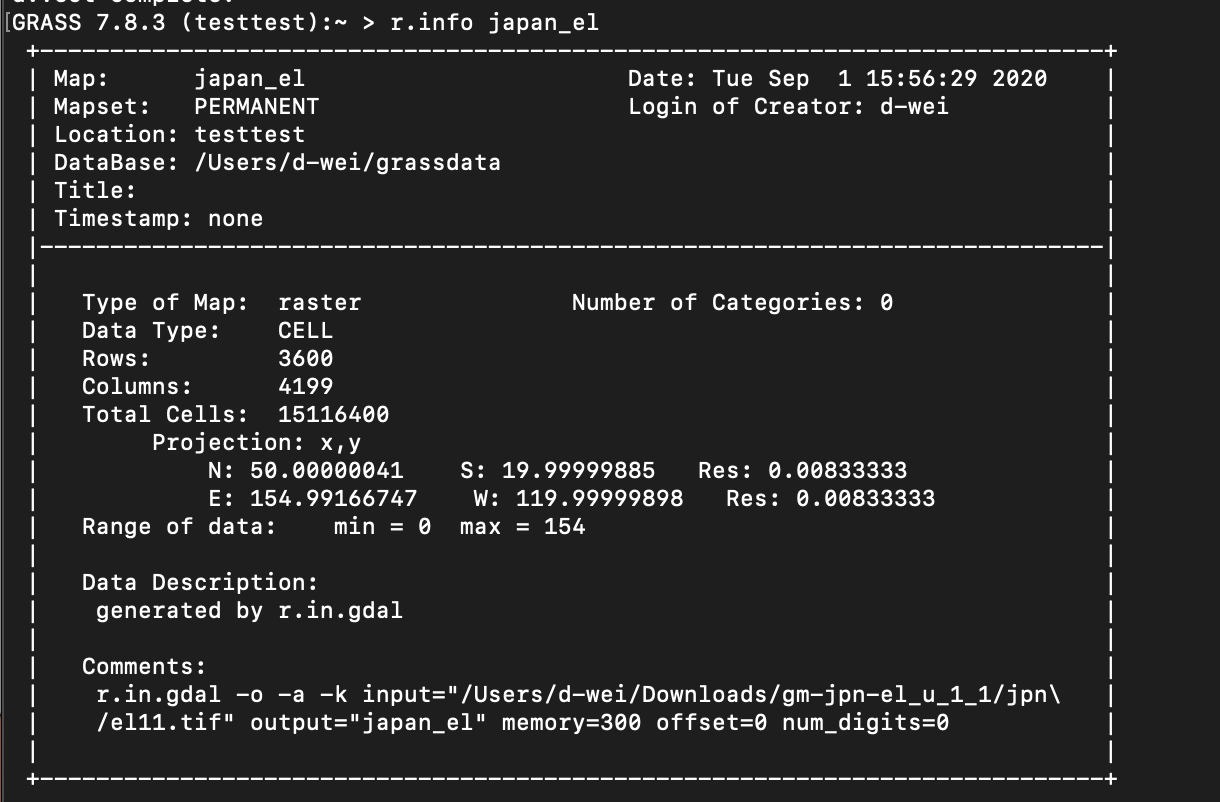The width and height of the screenshot is (1220, 802).
Task: Click the map name japan_el
Action: 249,78
